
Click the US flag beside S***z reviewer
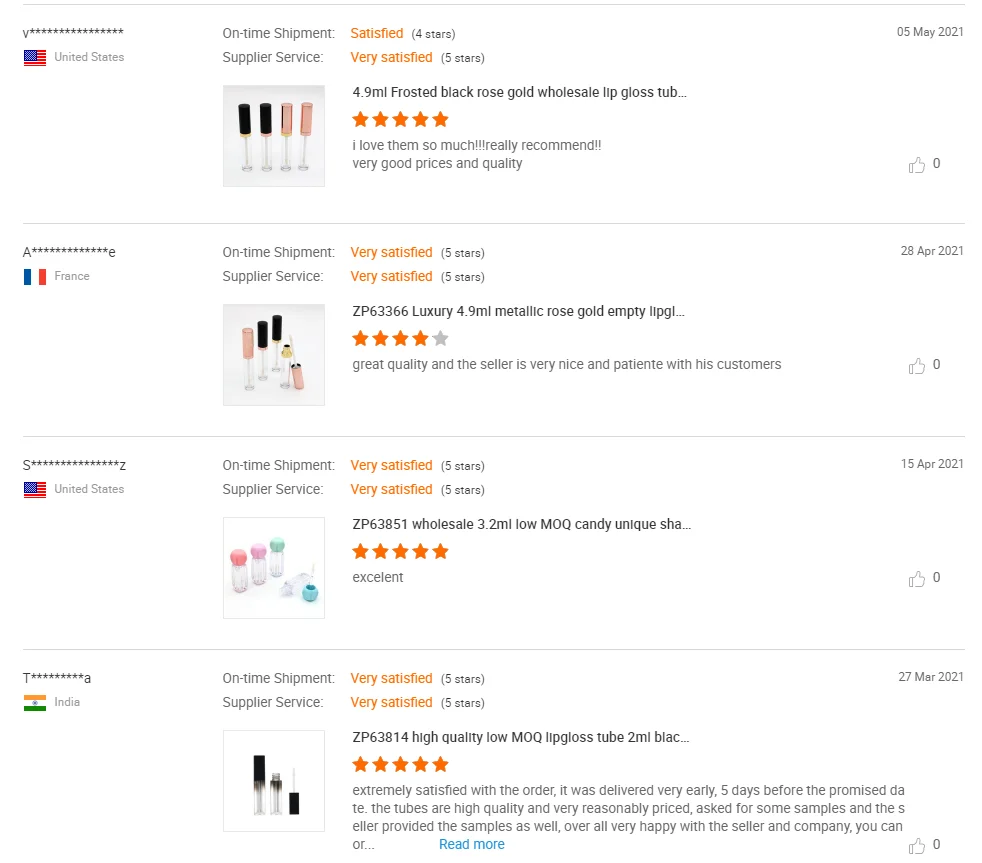pyautogui.click(x=35, y=490)
